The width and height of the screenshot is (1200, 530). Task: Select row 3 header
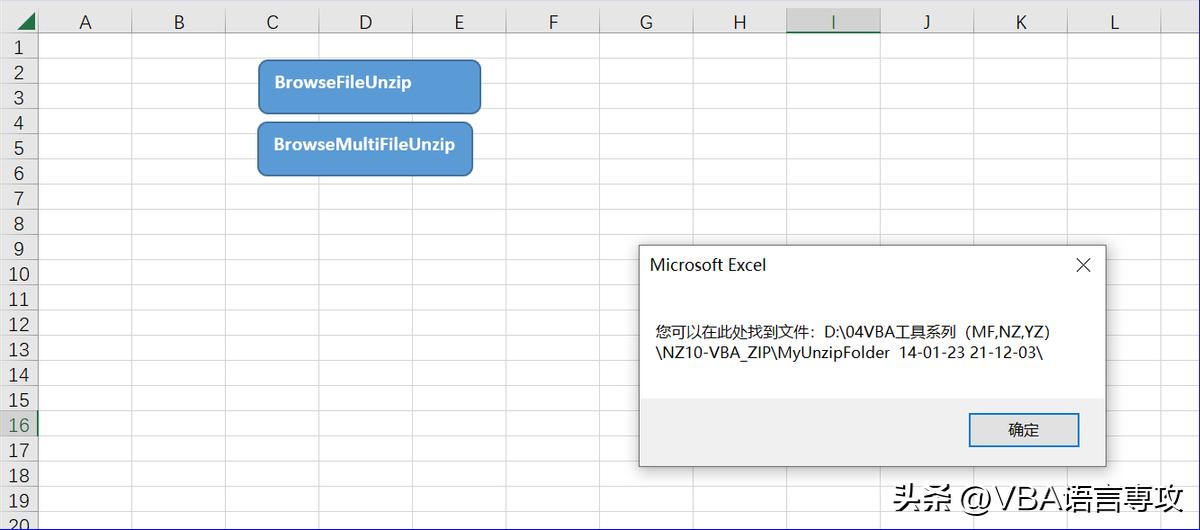[x=19, y=97]
